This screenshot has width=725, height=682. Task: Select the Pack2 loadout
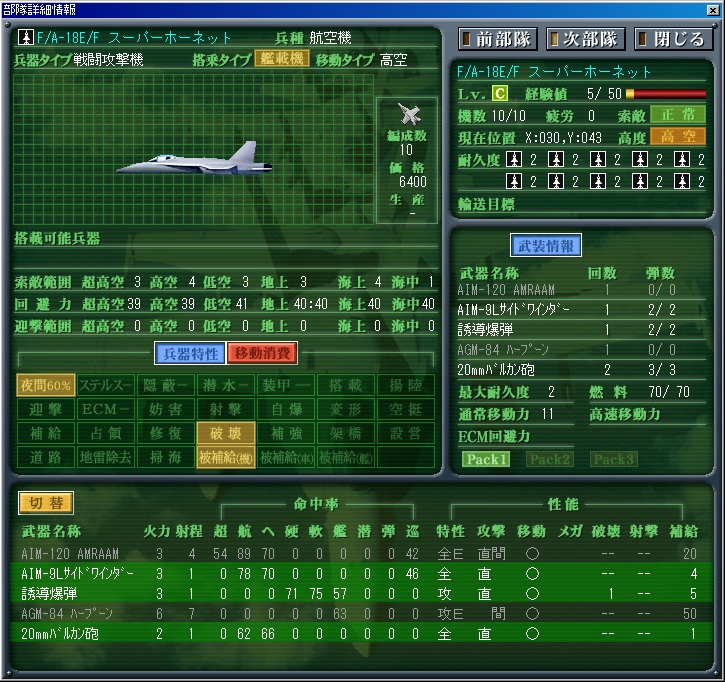tap(550, 459)
